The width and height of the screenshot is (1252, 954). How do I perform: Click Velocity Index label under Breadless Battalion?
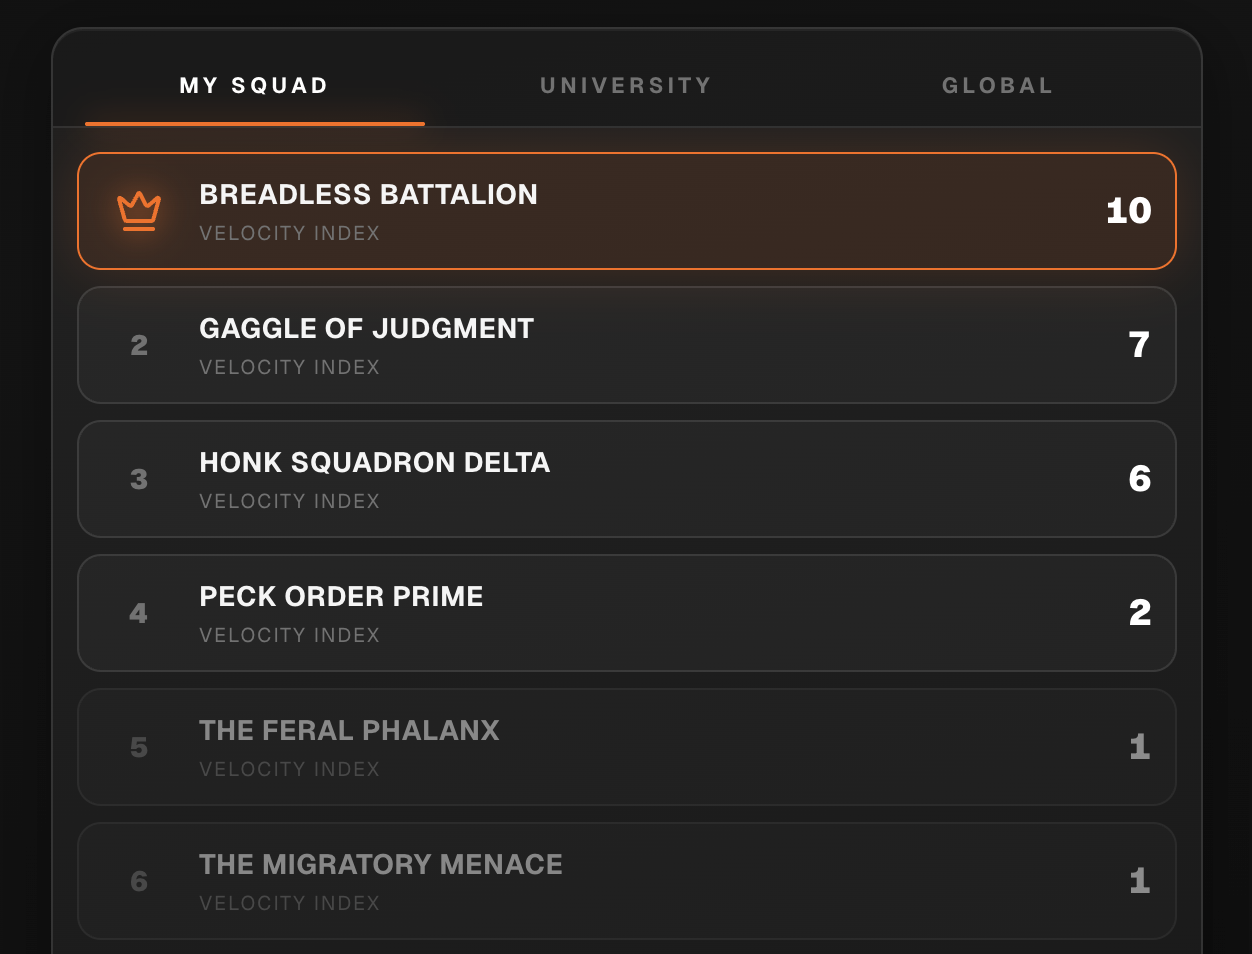[289, 233]
